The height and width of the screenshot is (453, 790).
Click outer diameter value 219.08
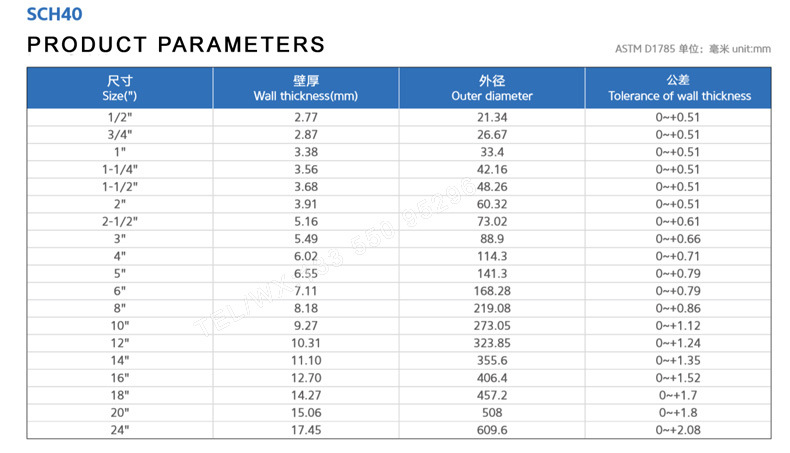(492, 308)
